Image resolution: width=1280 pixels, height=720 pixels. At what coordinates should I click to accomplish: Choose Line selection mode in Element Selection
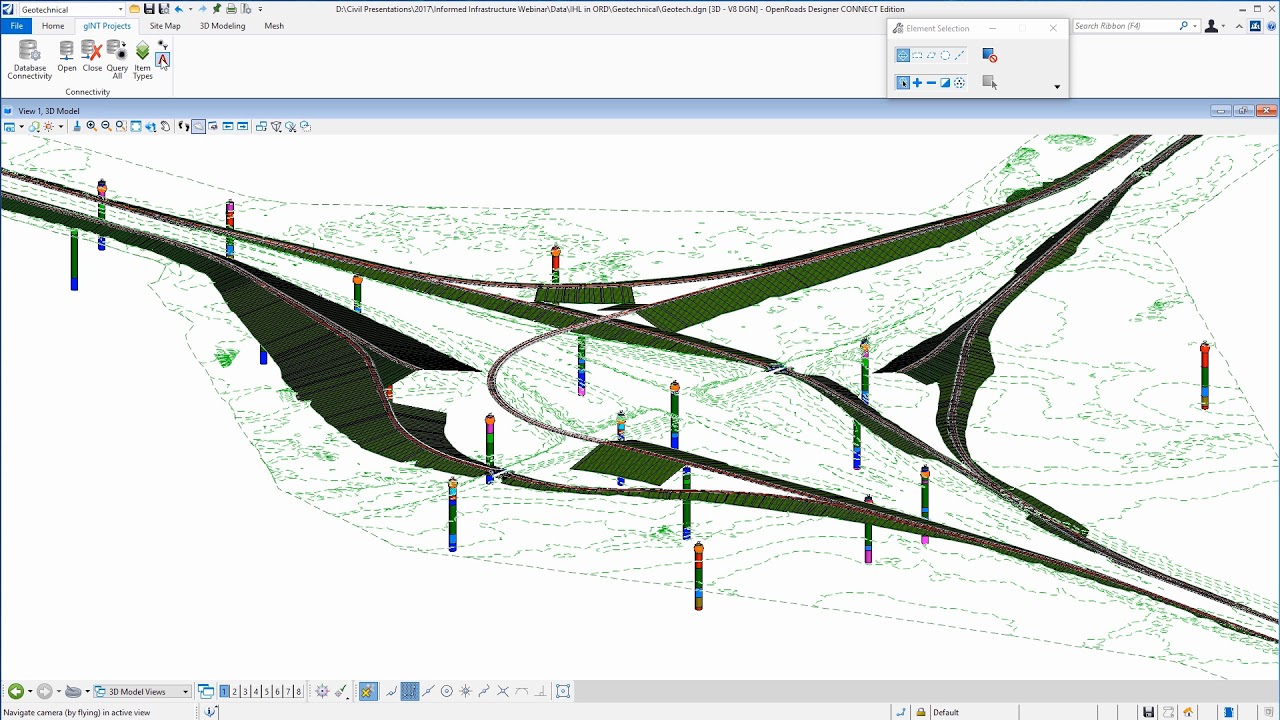pyautogui.click(x=959, y=56)
